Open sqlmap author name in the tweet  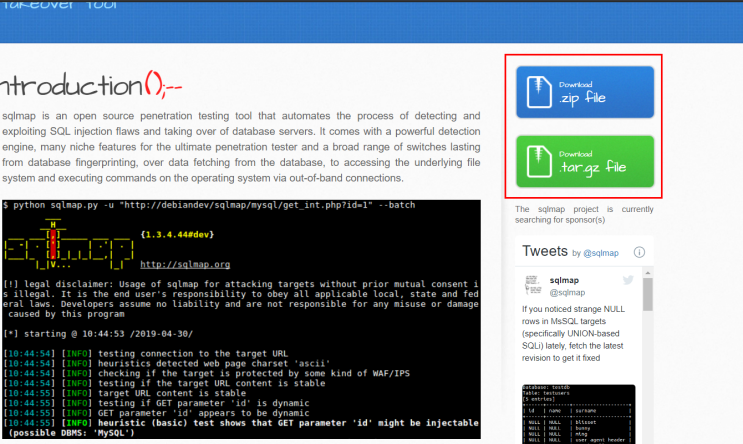(564, 281)
